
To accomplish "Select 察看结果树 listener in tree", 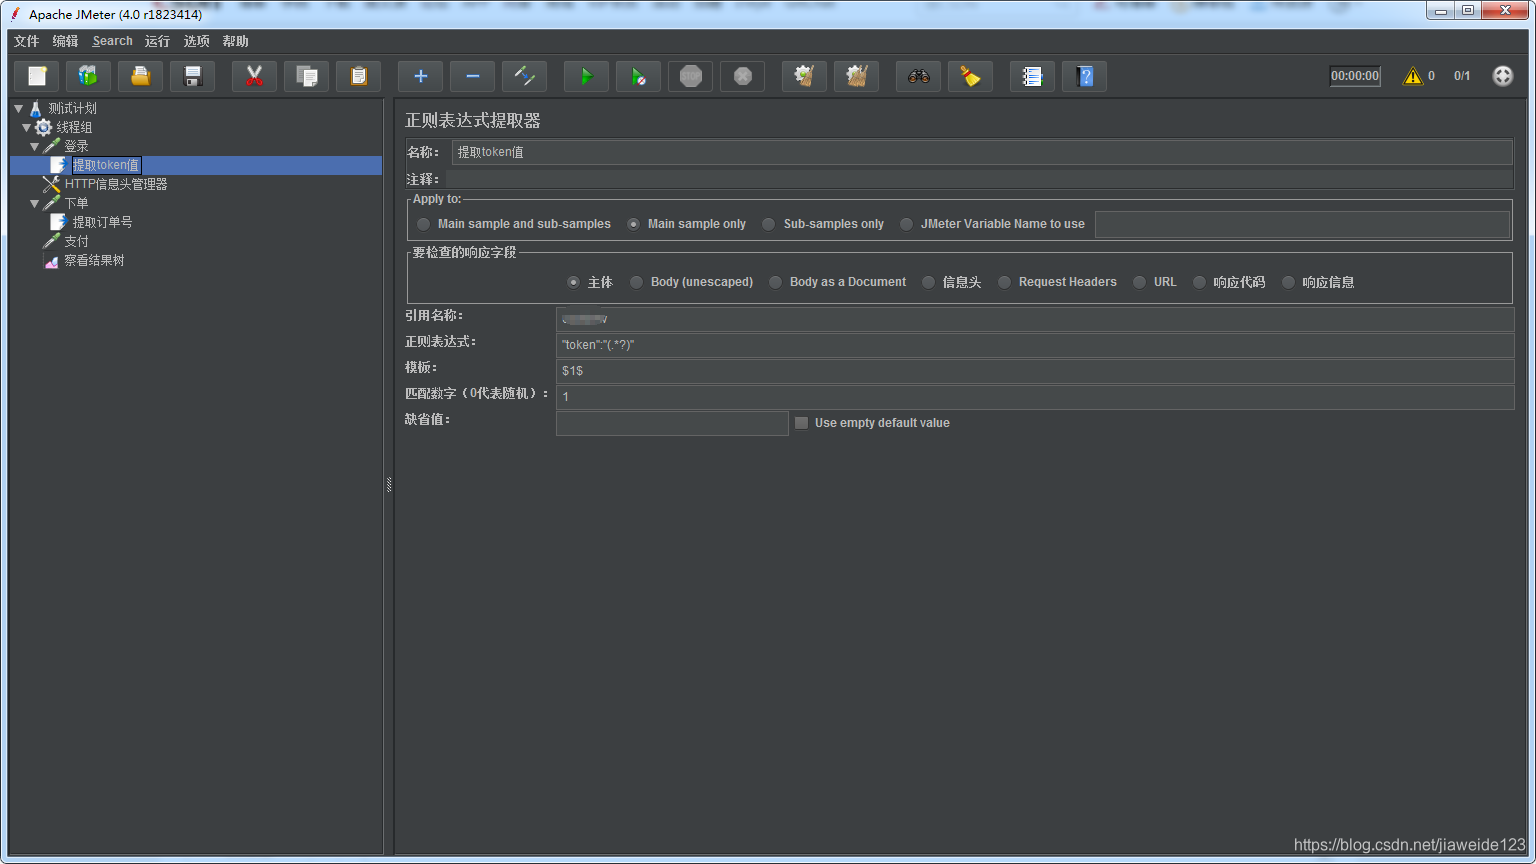I will 94,260.
